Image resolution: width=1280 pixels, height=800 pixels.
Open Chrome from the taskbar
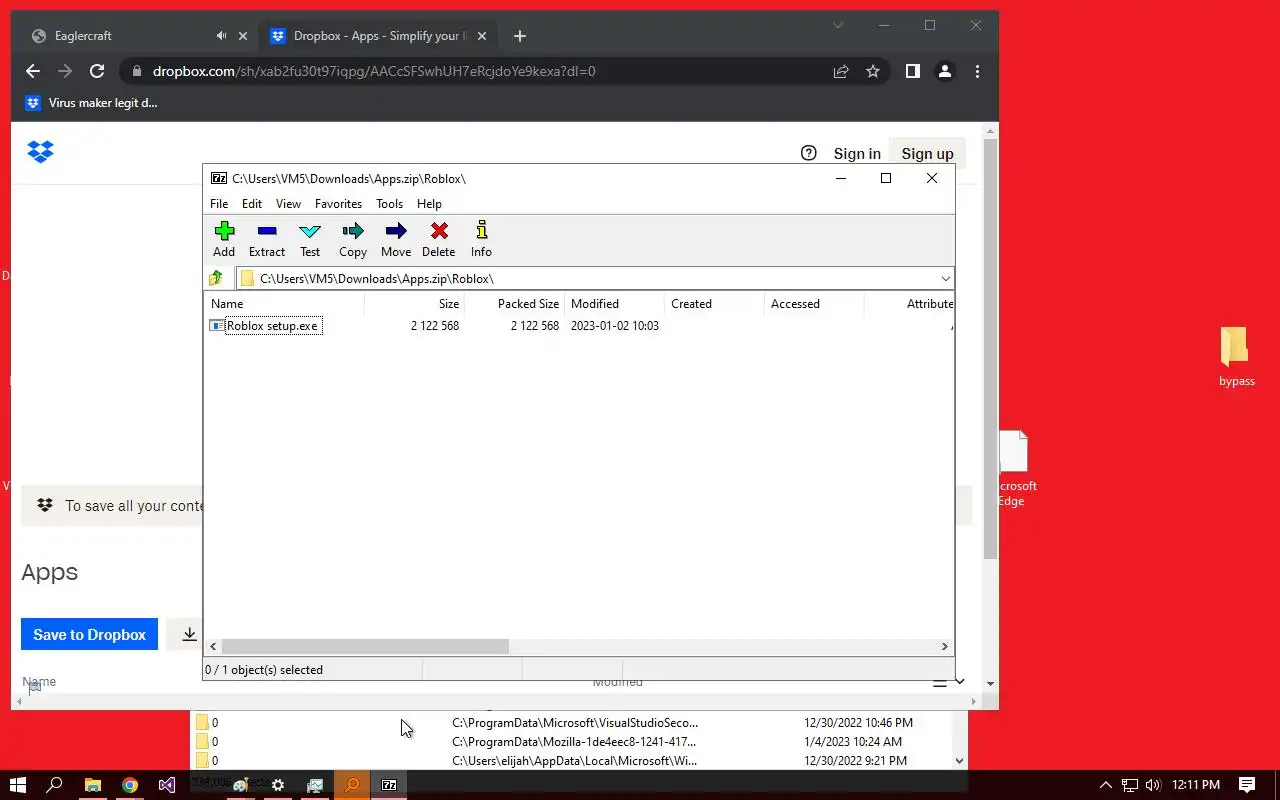pyautogui.click(x=130, y=785)
